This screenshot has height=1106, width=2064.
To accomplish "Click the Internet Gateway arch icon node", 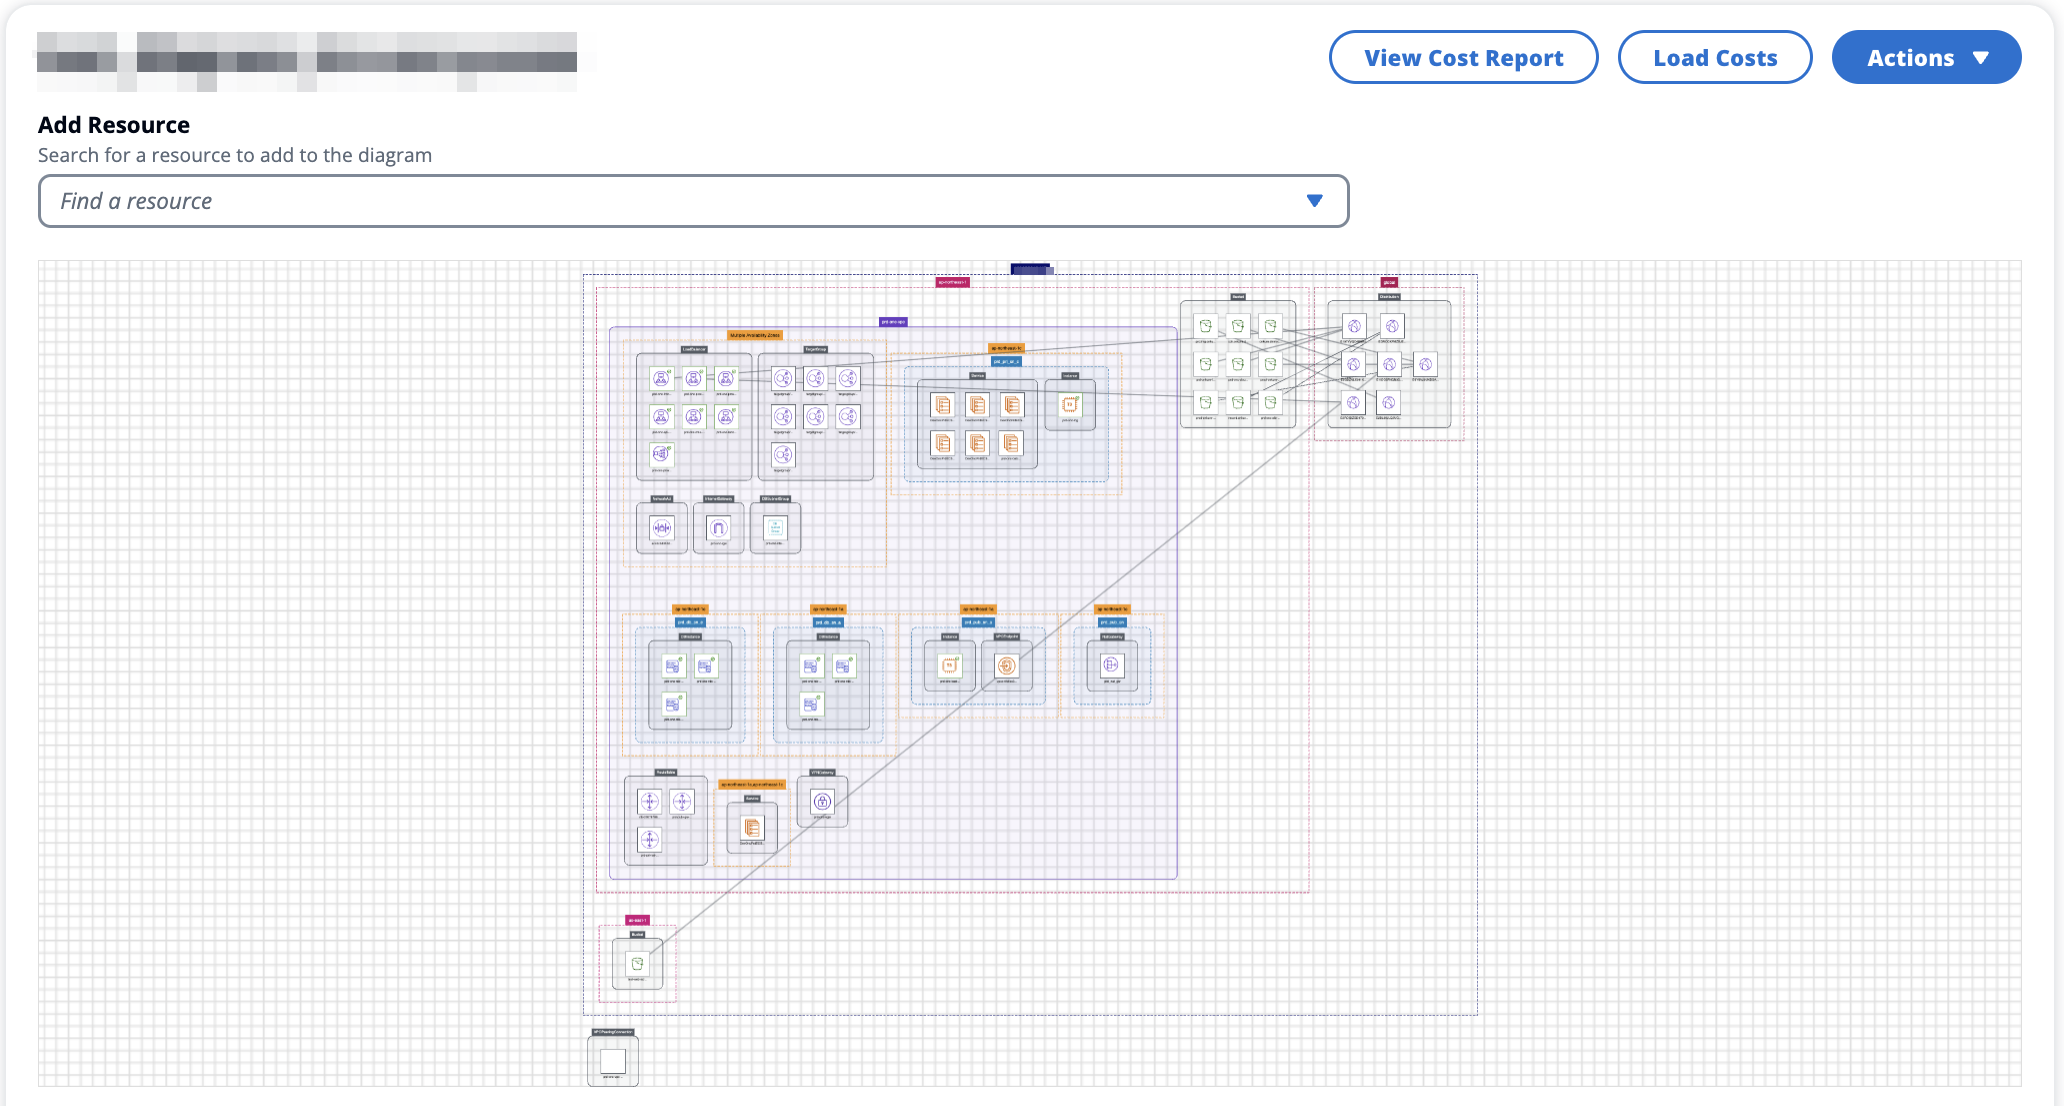I will [718, 528].
